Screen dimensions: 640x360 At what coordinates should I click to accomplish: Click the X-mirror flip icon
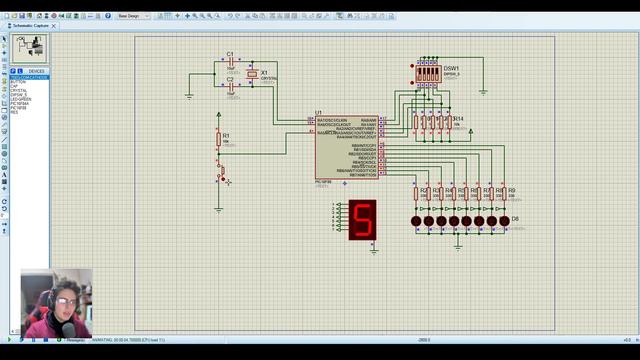pos(4,224)
